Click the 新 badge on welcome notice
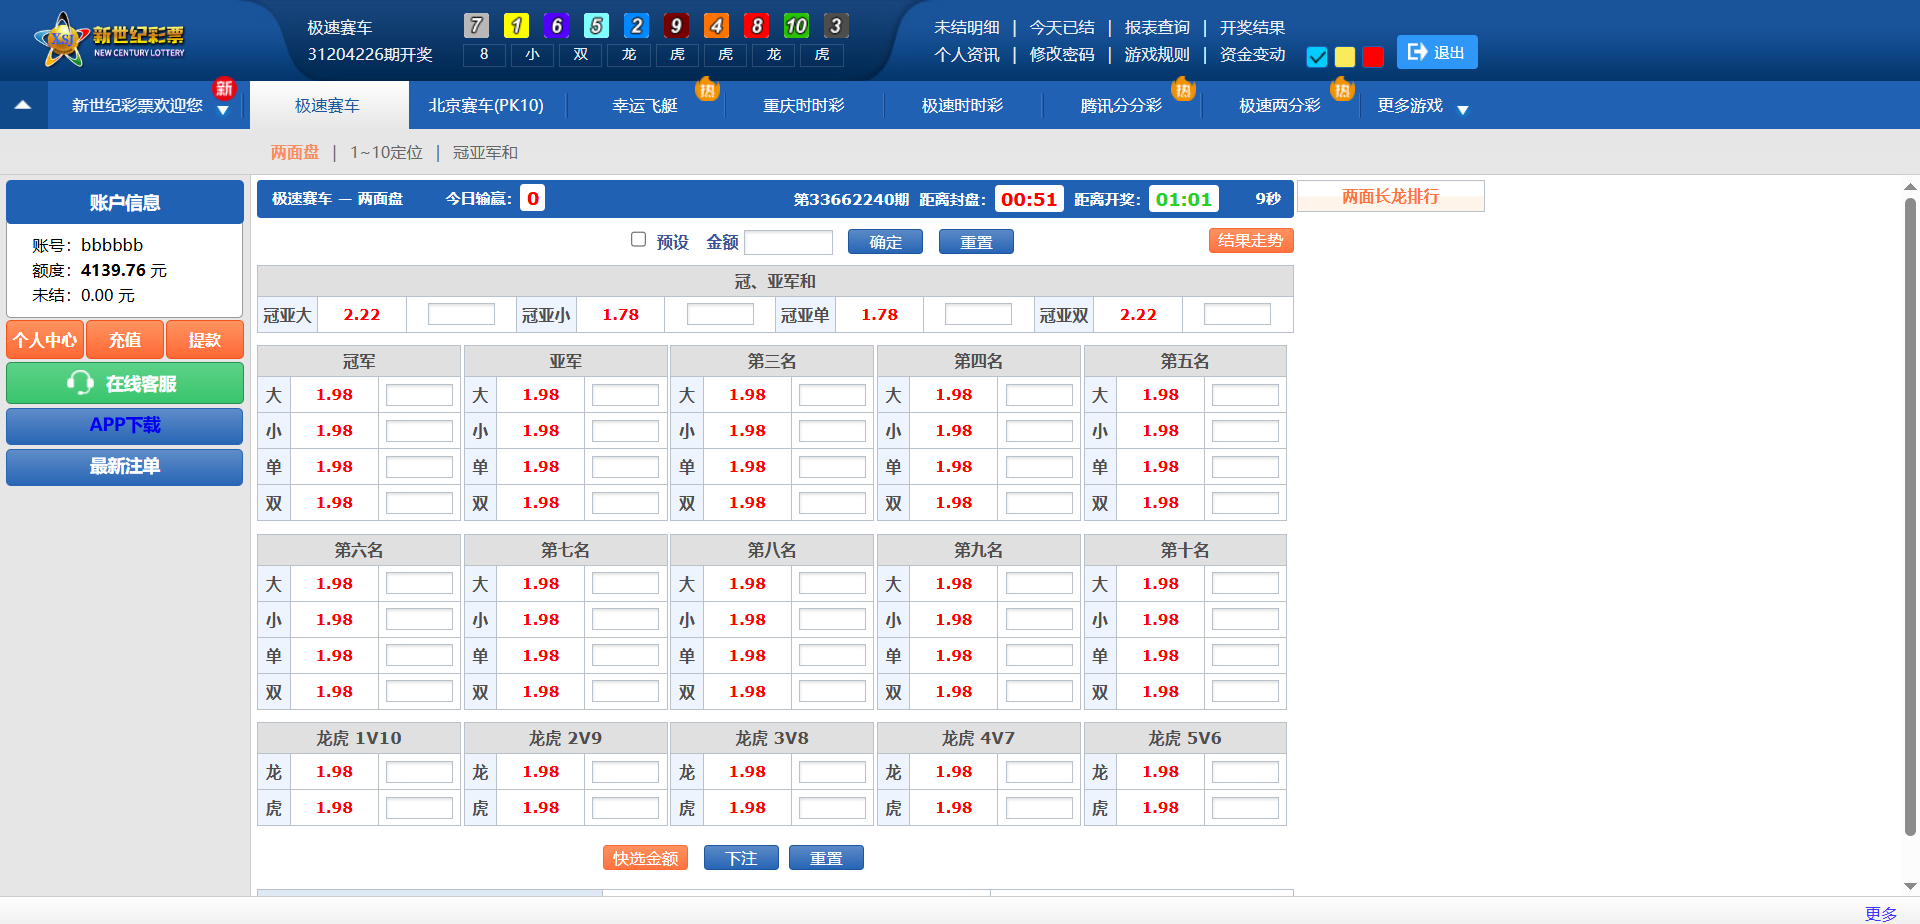 [x=224, y=88]
